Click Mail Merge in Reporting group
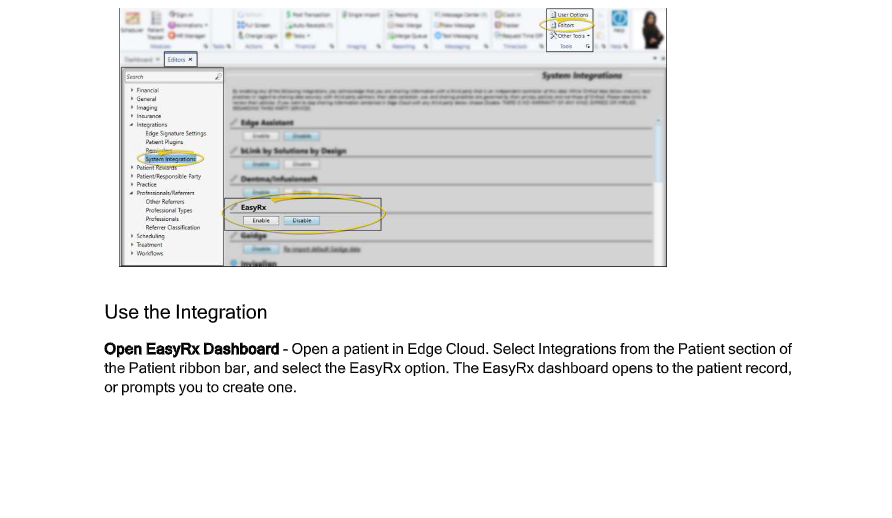This screenshot has height=518, width=892. pyautogui.click(x=404, y=25)
